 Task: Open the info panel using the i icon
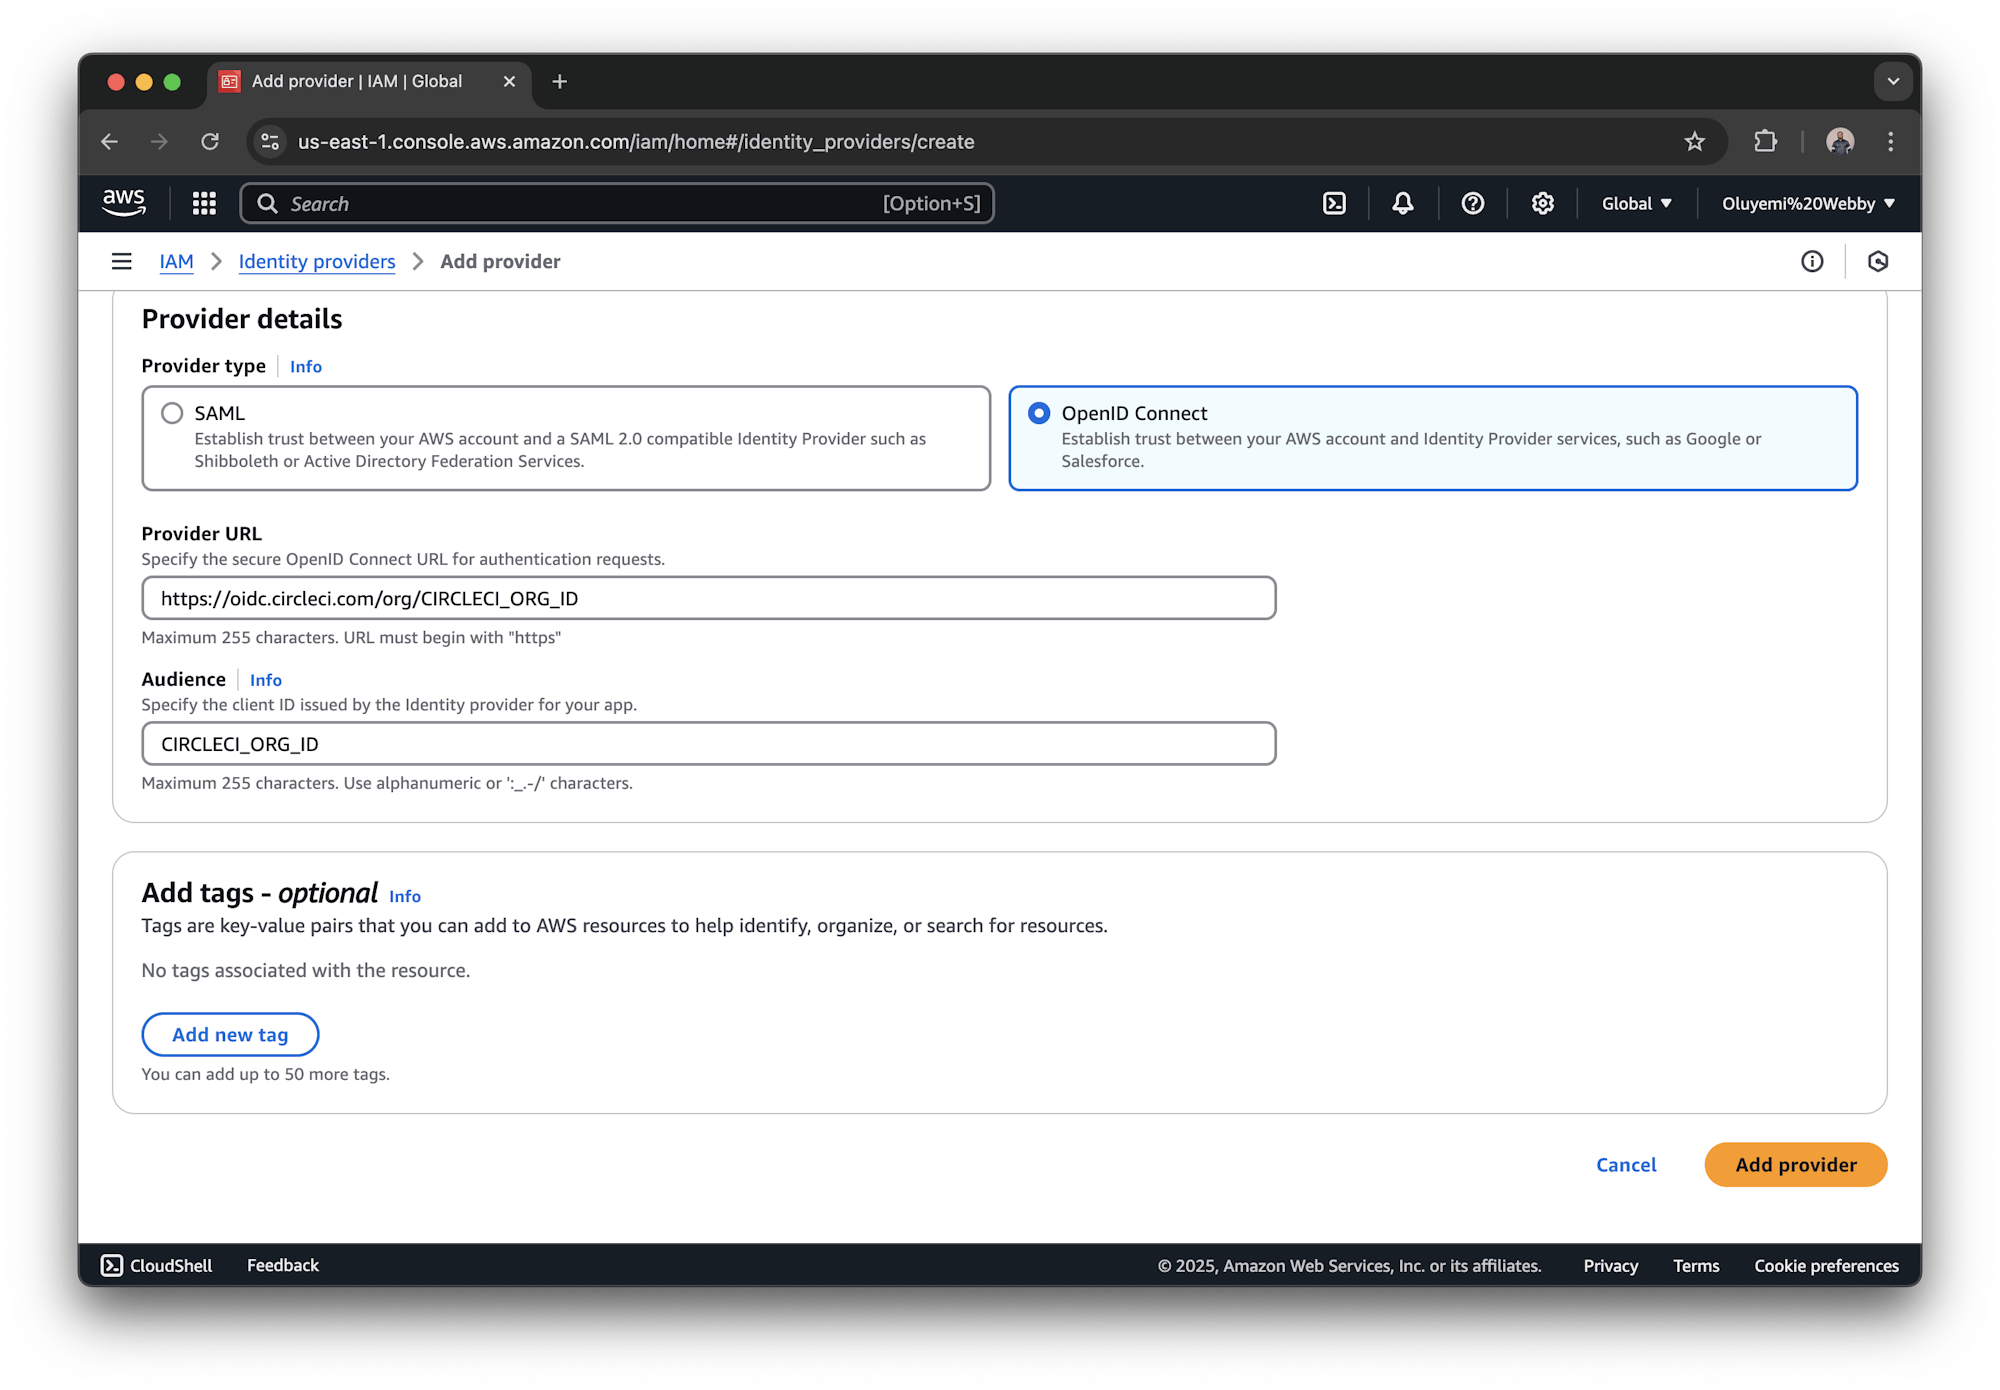click(x=1812, y=261)
